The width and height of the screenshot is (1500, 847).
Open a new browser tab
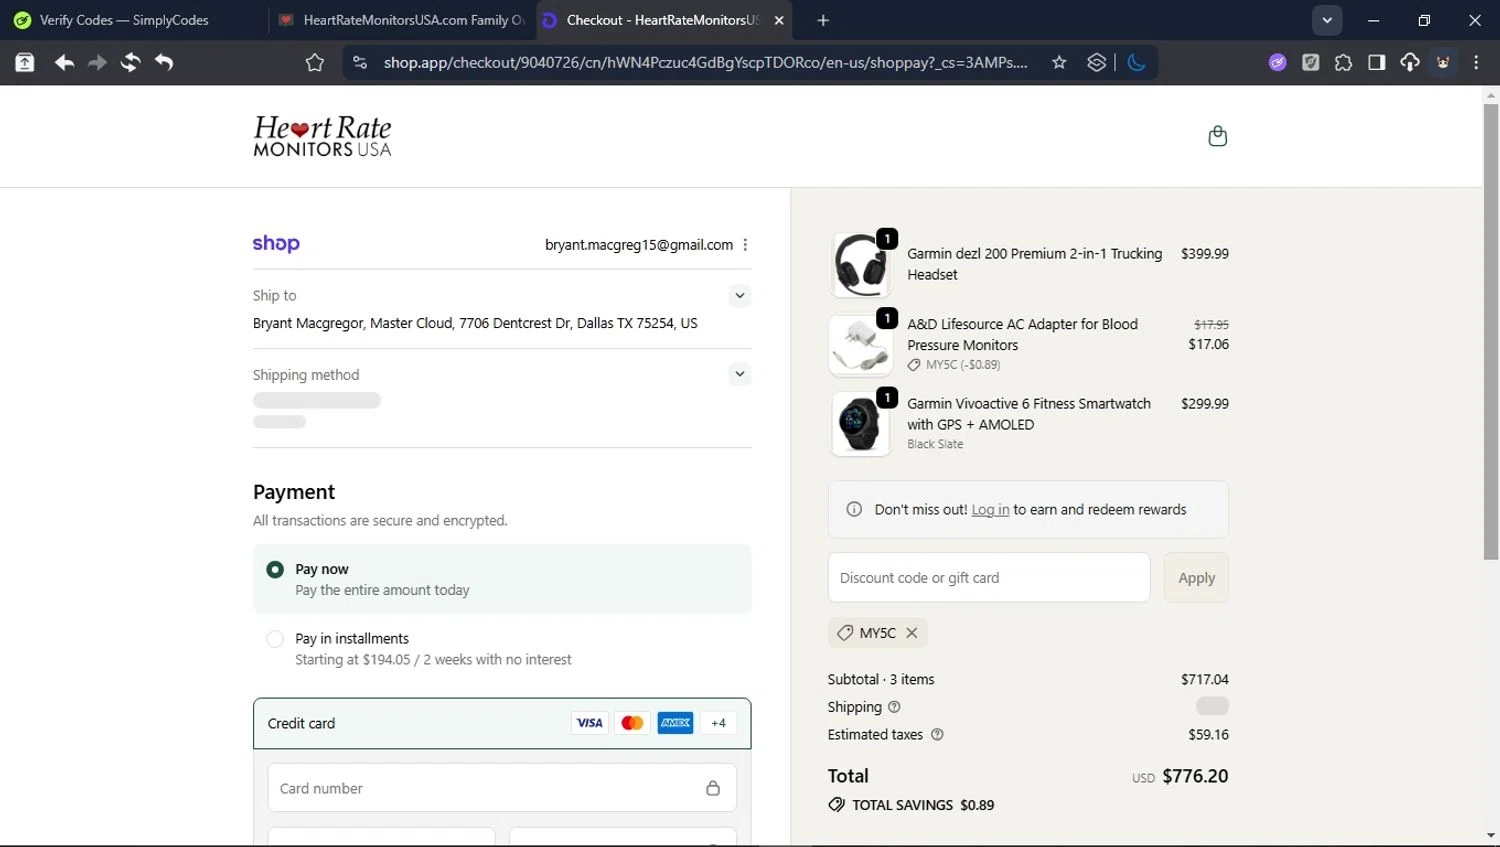823,20
